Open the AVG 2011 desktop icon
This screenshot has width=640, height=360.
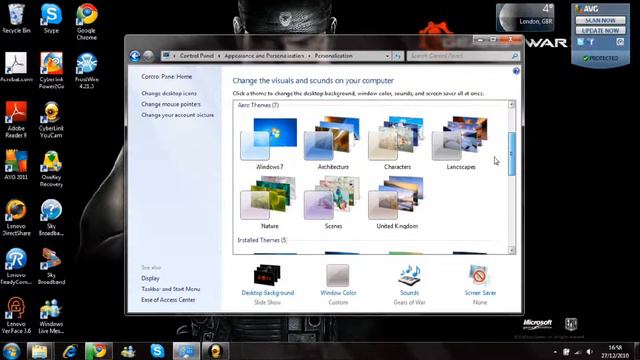(16, 165)
